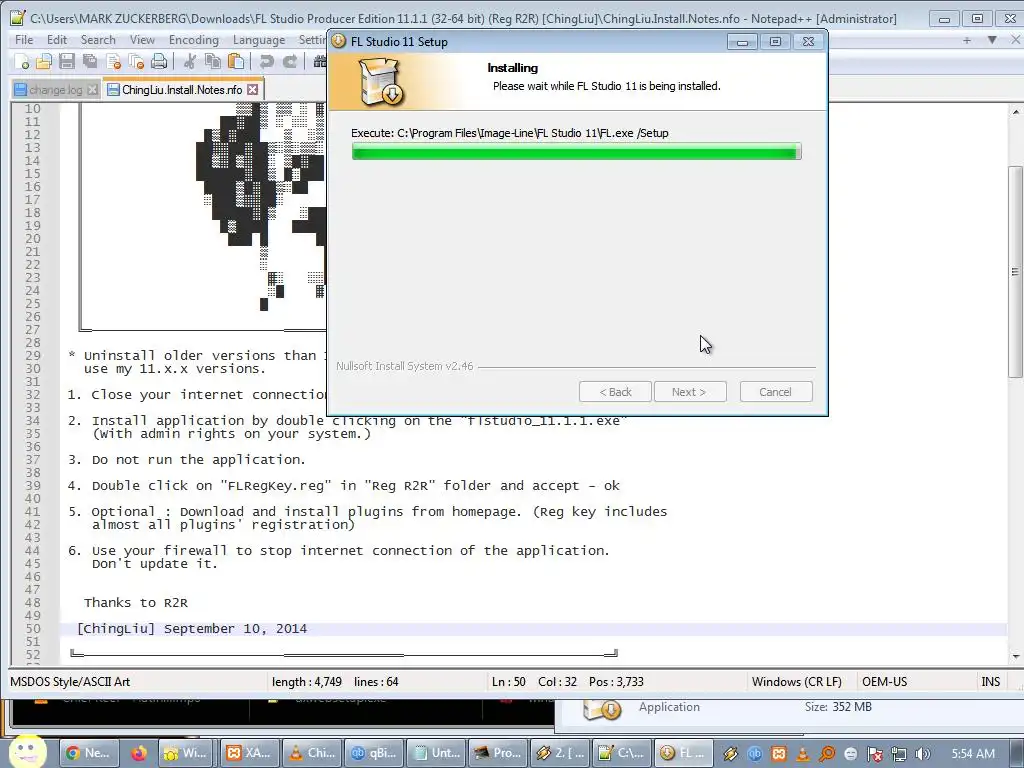Click the length : 4,749 status bar entry
1024x768 pixels.
(x=307, y=681)
